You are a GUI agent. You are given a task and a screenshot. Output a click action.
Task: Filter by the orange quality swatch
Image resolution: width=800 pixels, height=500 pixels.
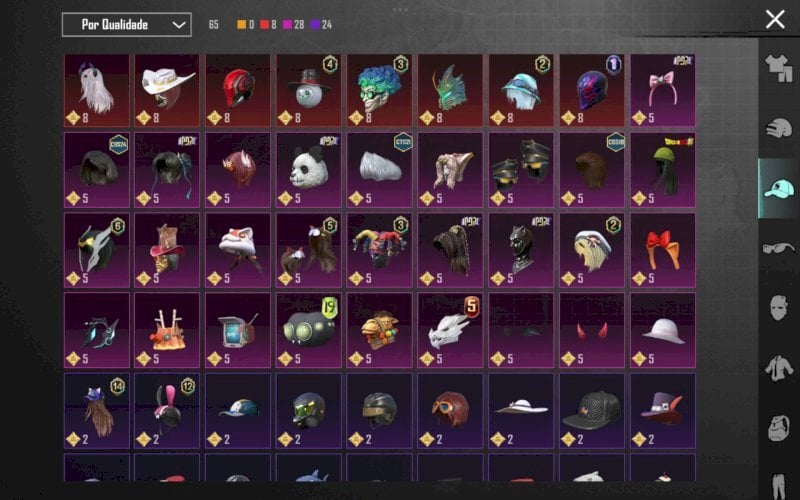(241, 24)
